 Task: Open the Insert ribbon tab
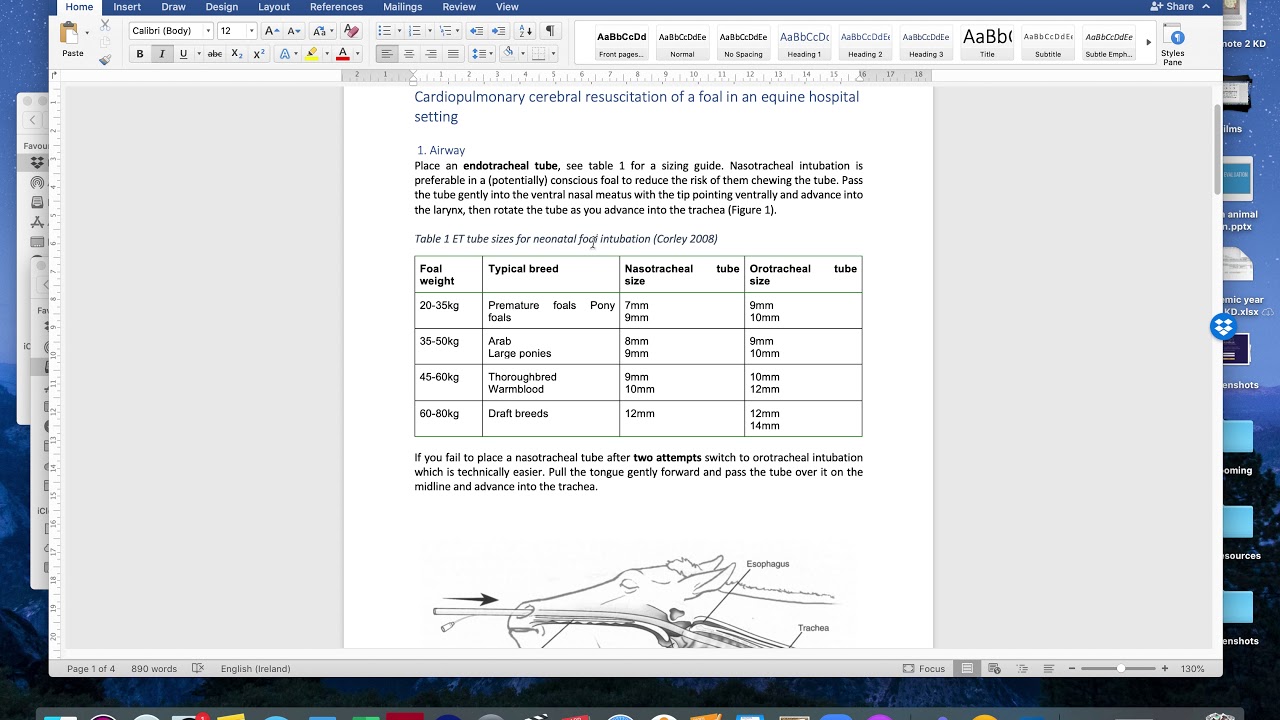[127, 7]
